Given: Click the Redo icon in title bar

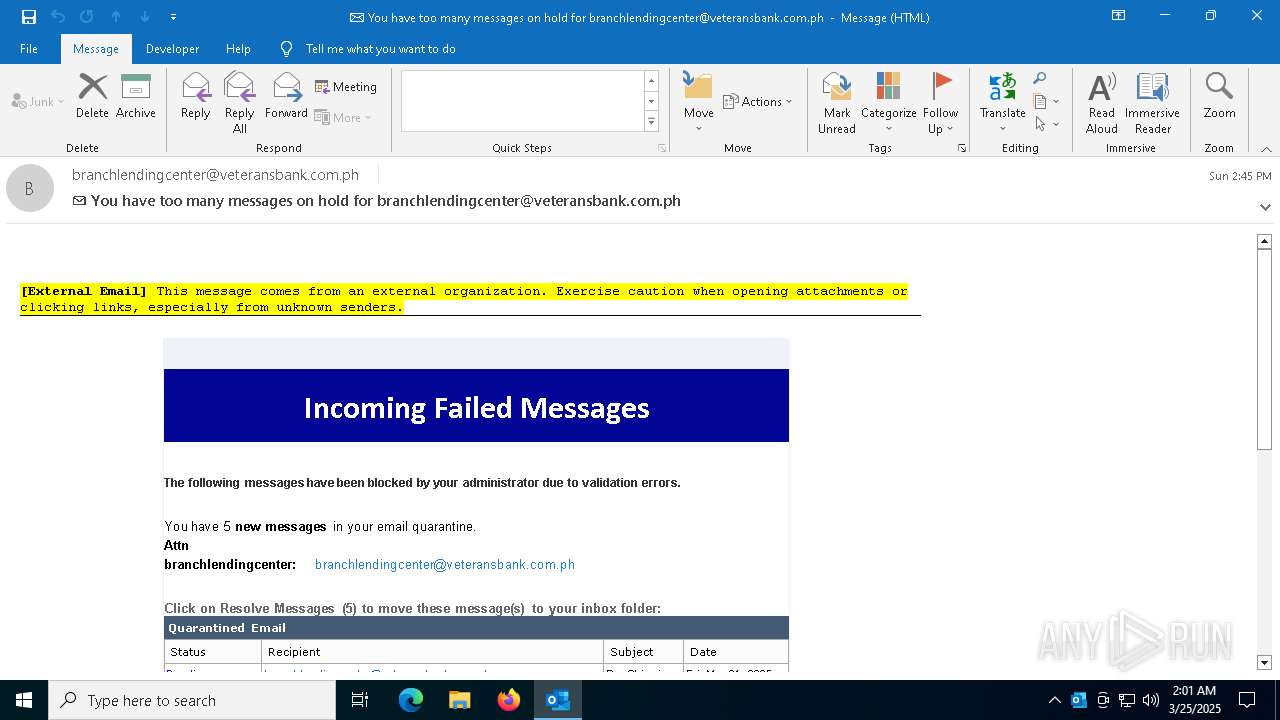Looking at the screenshot, I should tap(86, 17).
